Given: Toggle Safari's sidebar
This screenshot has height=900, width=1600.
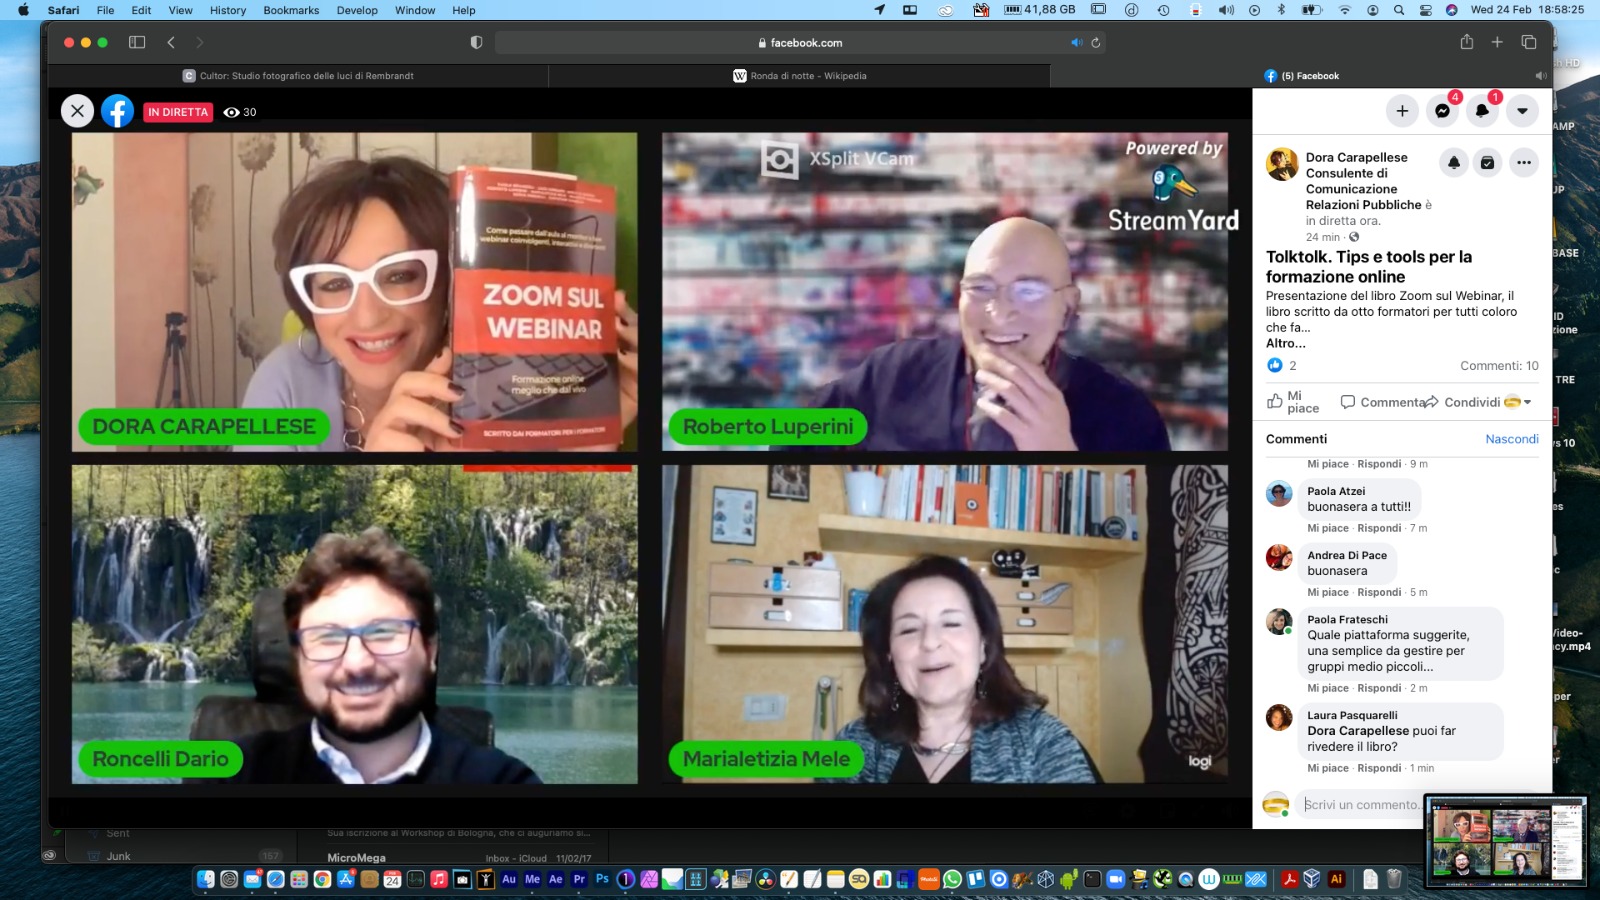Looking at the screenshot, I should coord(137,42).
